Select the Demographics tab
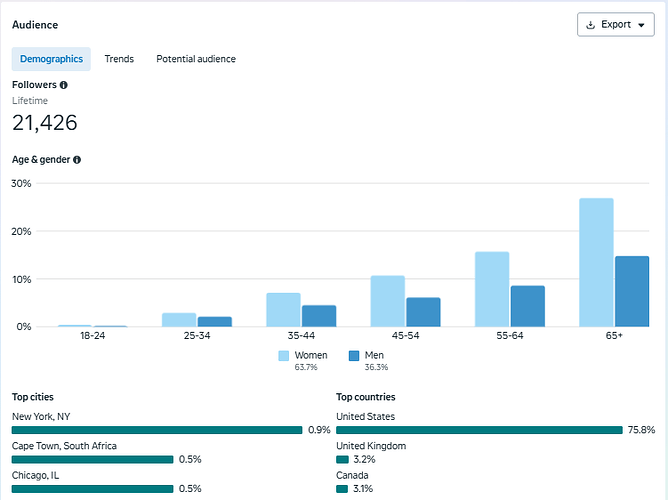 click(51, 59)
